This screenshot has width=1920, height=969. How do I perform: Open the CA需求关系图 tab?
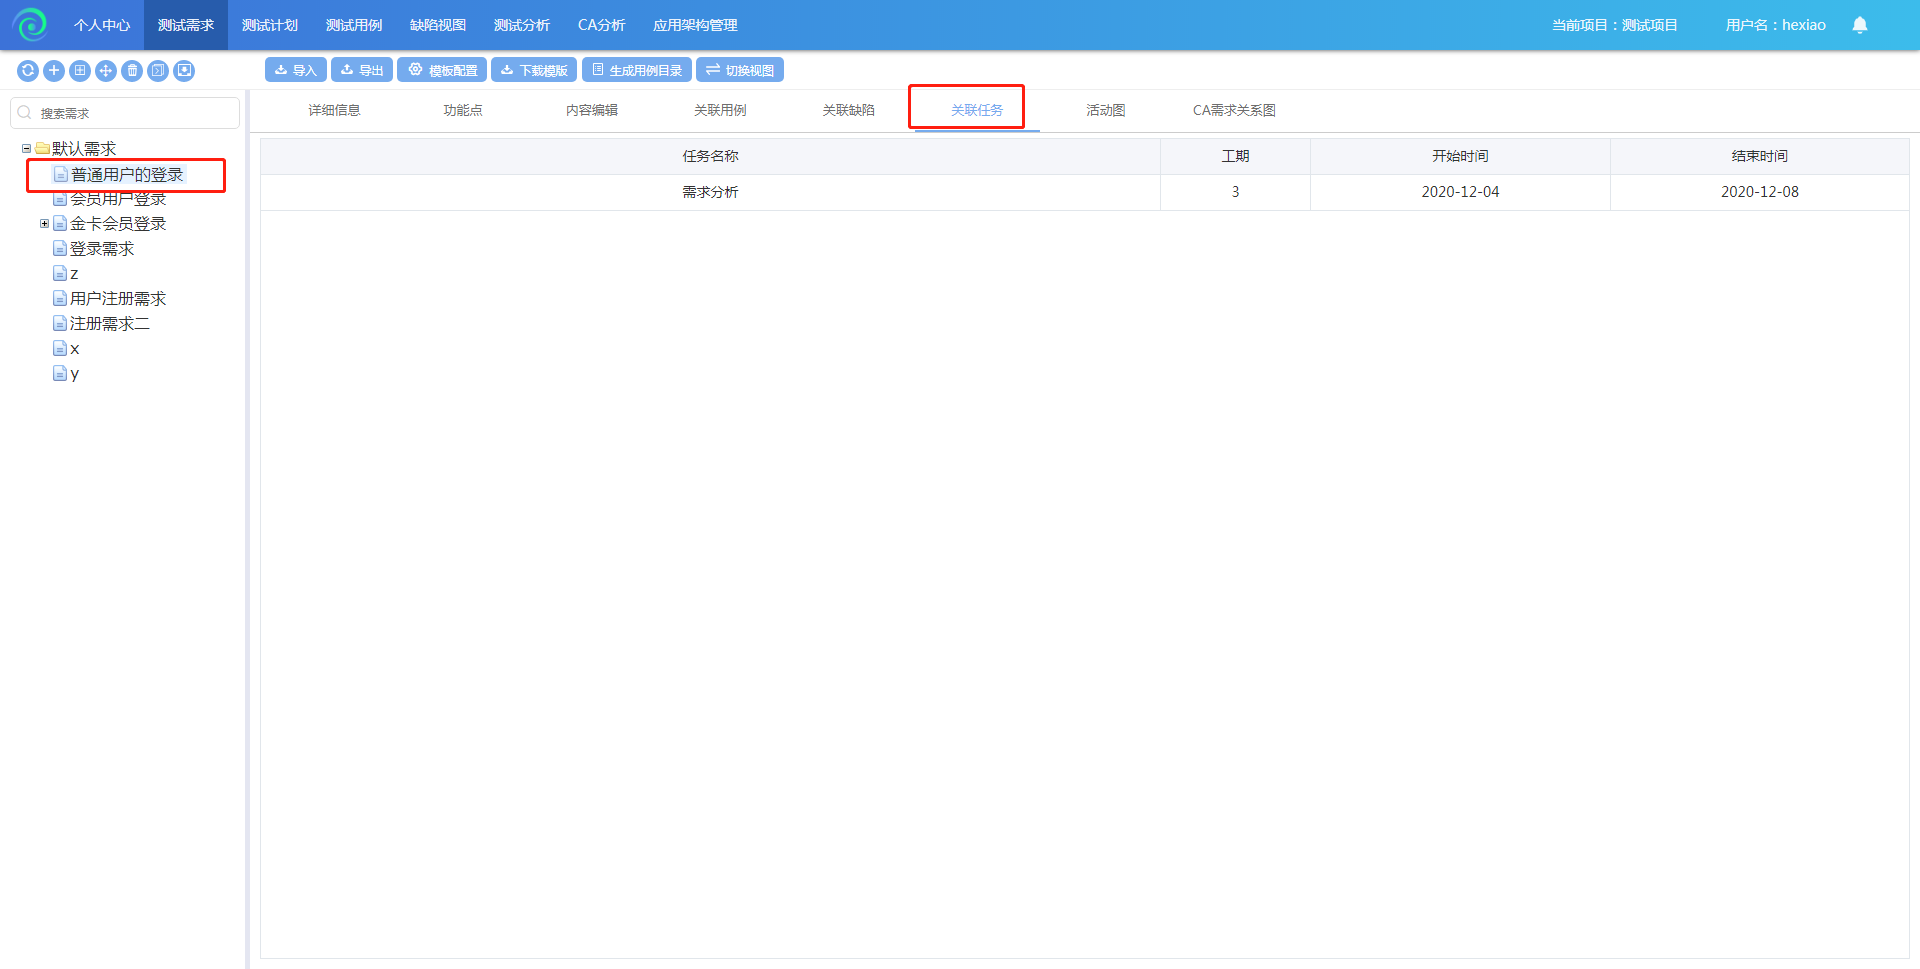click(x=1233, y=110)
